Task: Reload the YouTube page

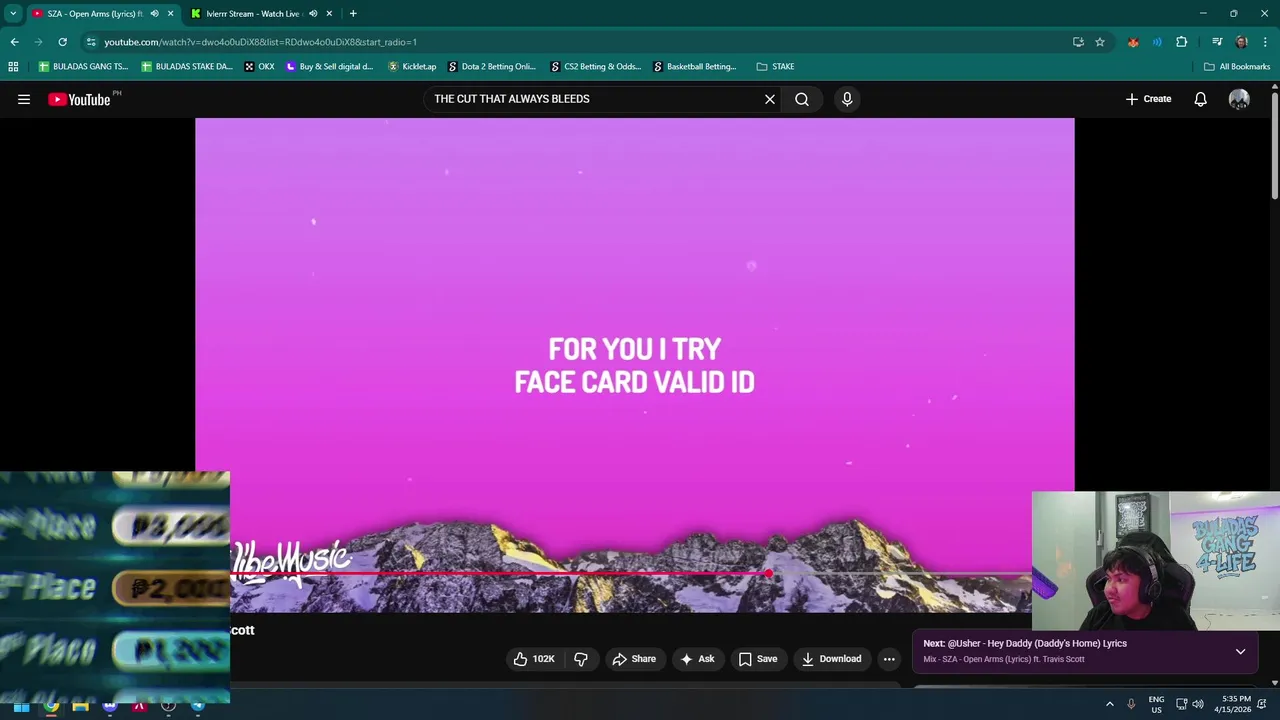Action: [62, 42]
